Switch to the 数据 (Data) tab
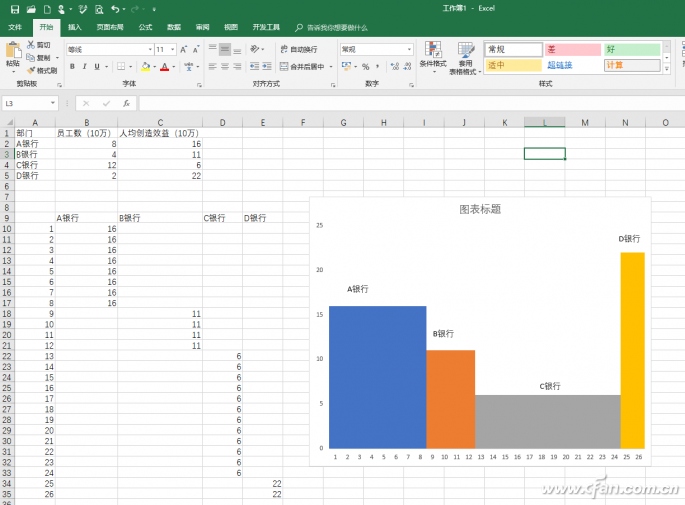This screenshot has height=505, width=685. tap(174, 27)
